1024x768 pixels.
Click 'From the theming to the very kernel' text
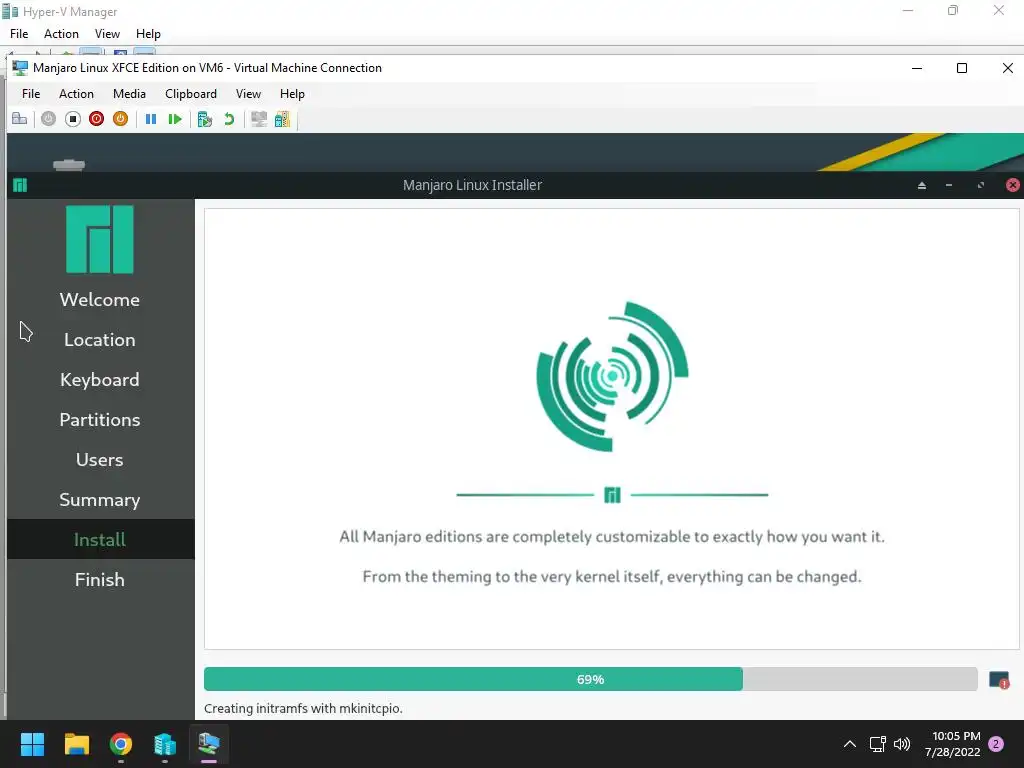tap(612, 577)
